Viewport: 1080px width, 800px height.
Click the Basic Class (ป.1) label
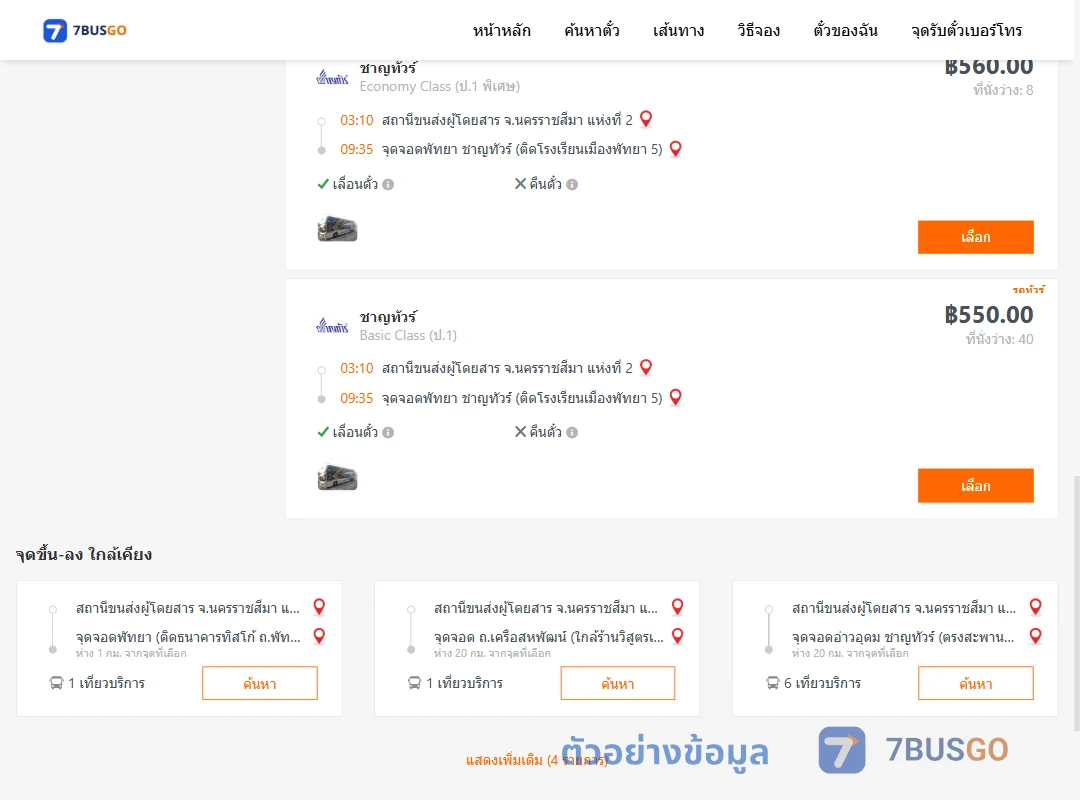click(x=408, y=336)
